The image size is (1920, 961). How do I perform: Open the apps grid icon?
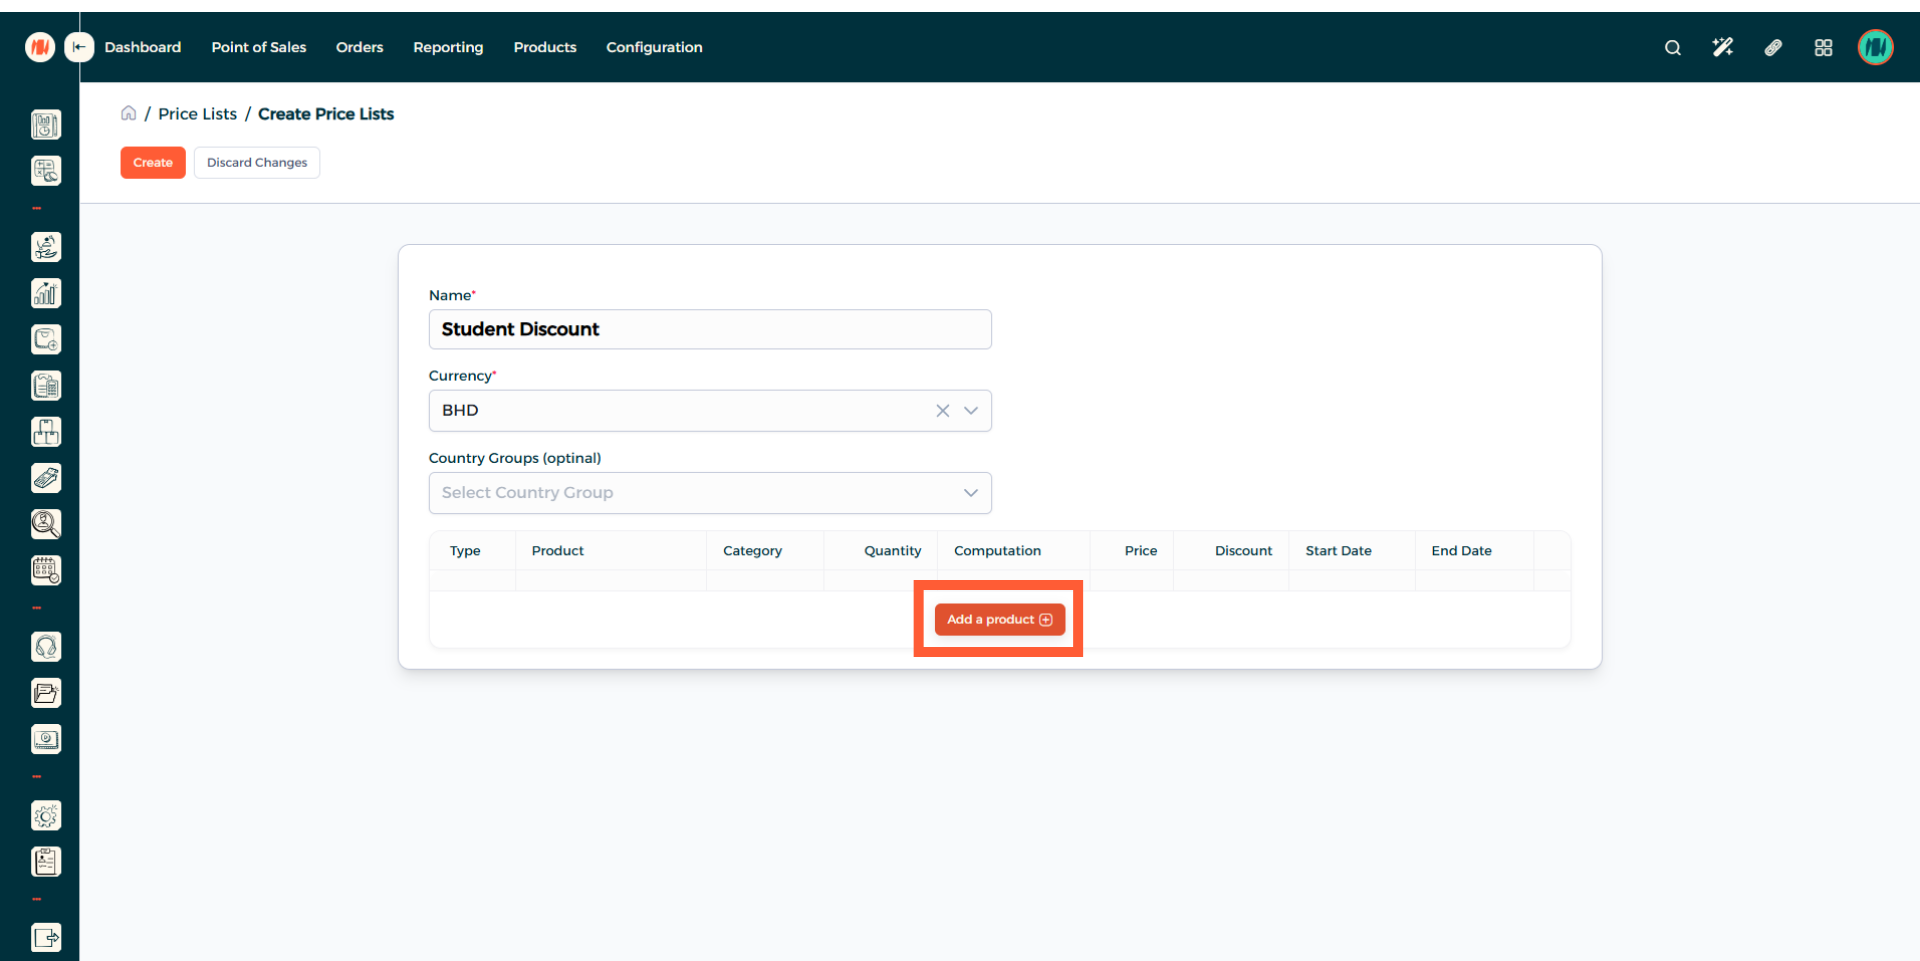click(x=1823, y=48)
